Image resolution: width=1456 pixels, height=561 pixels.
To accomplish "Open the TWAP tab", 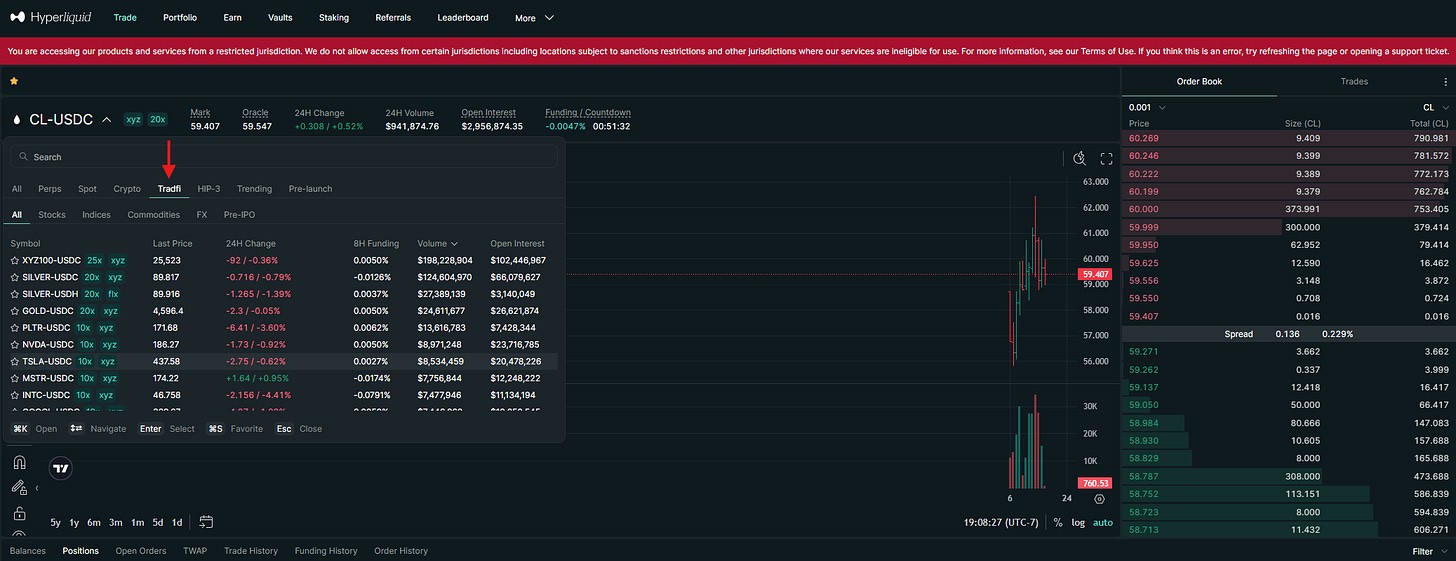I will click(195, 551).
